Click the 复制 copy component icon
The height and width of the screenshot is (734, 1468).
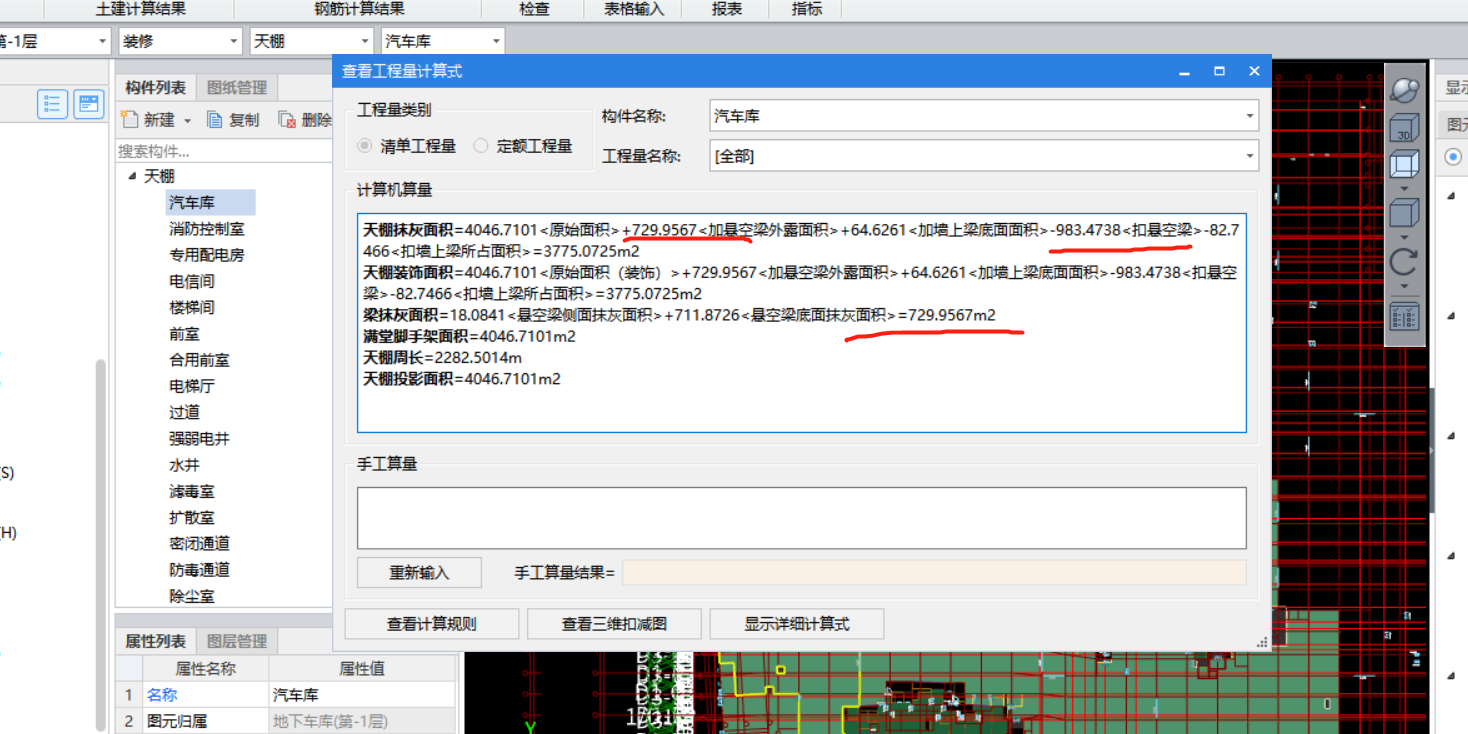215,119
